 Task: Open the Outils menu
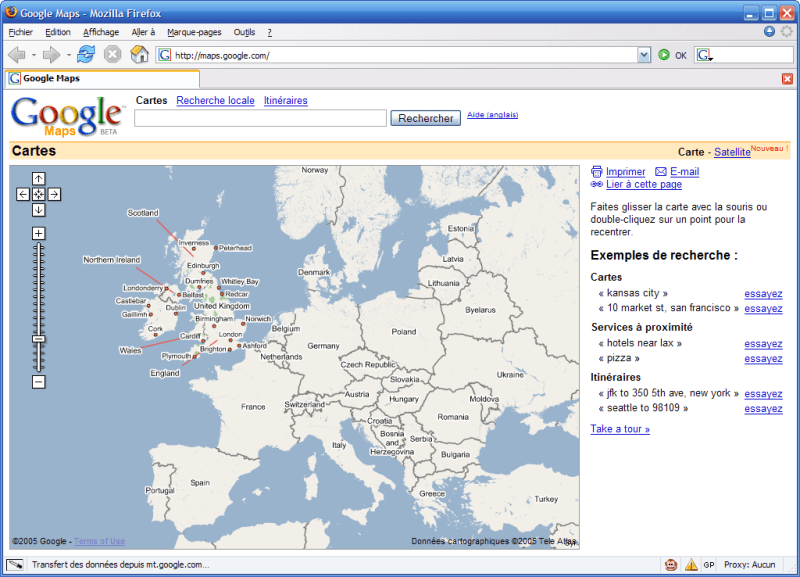tap(244, 32)
